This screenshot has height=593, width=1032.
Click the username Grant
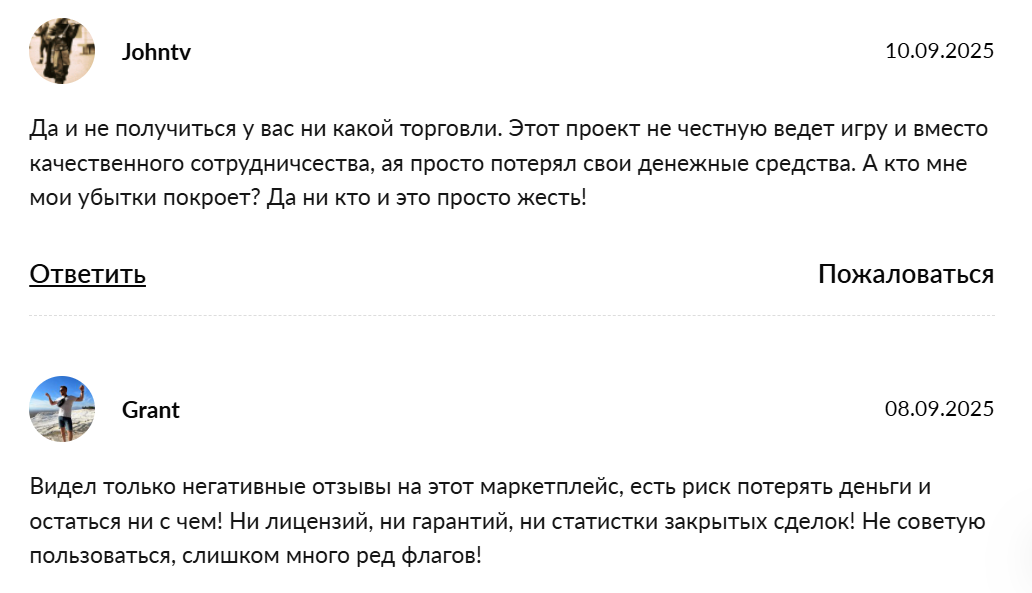[151, 410]
